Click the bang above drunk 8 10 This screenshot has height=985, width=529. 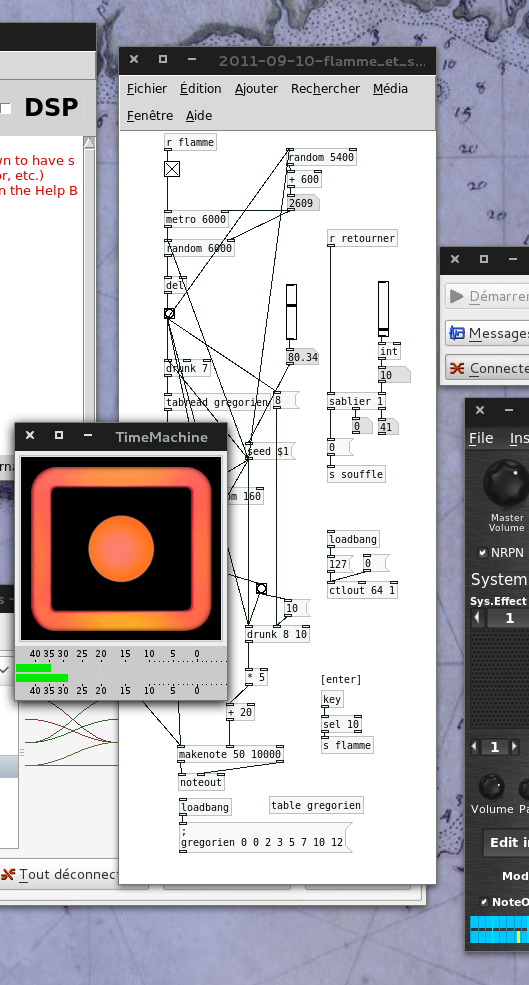pos(261,589)
